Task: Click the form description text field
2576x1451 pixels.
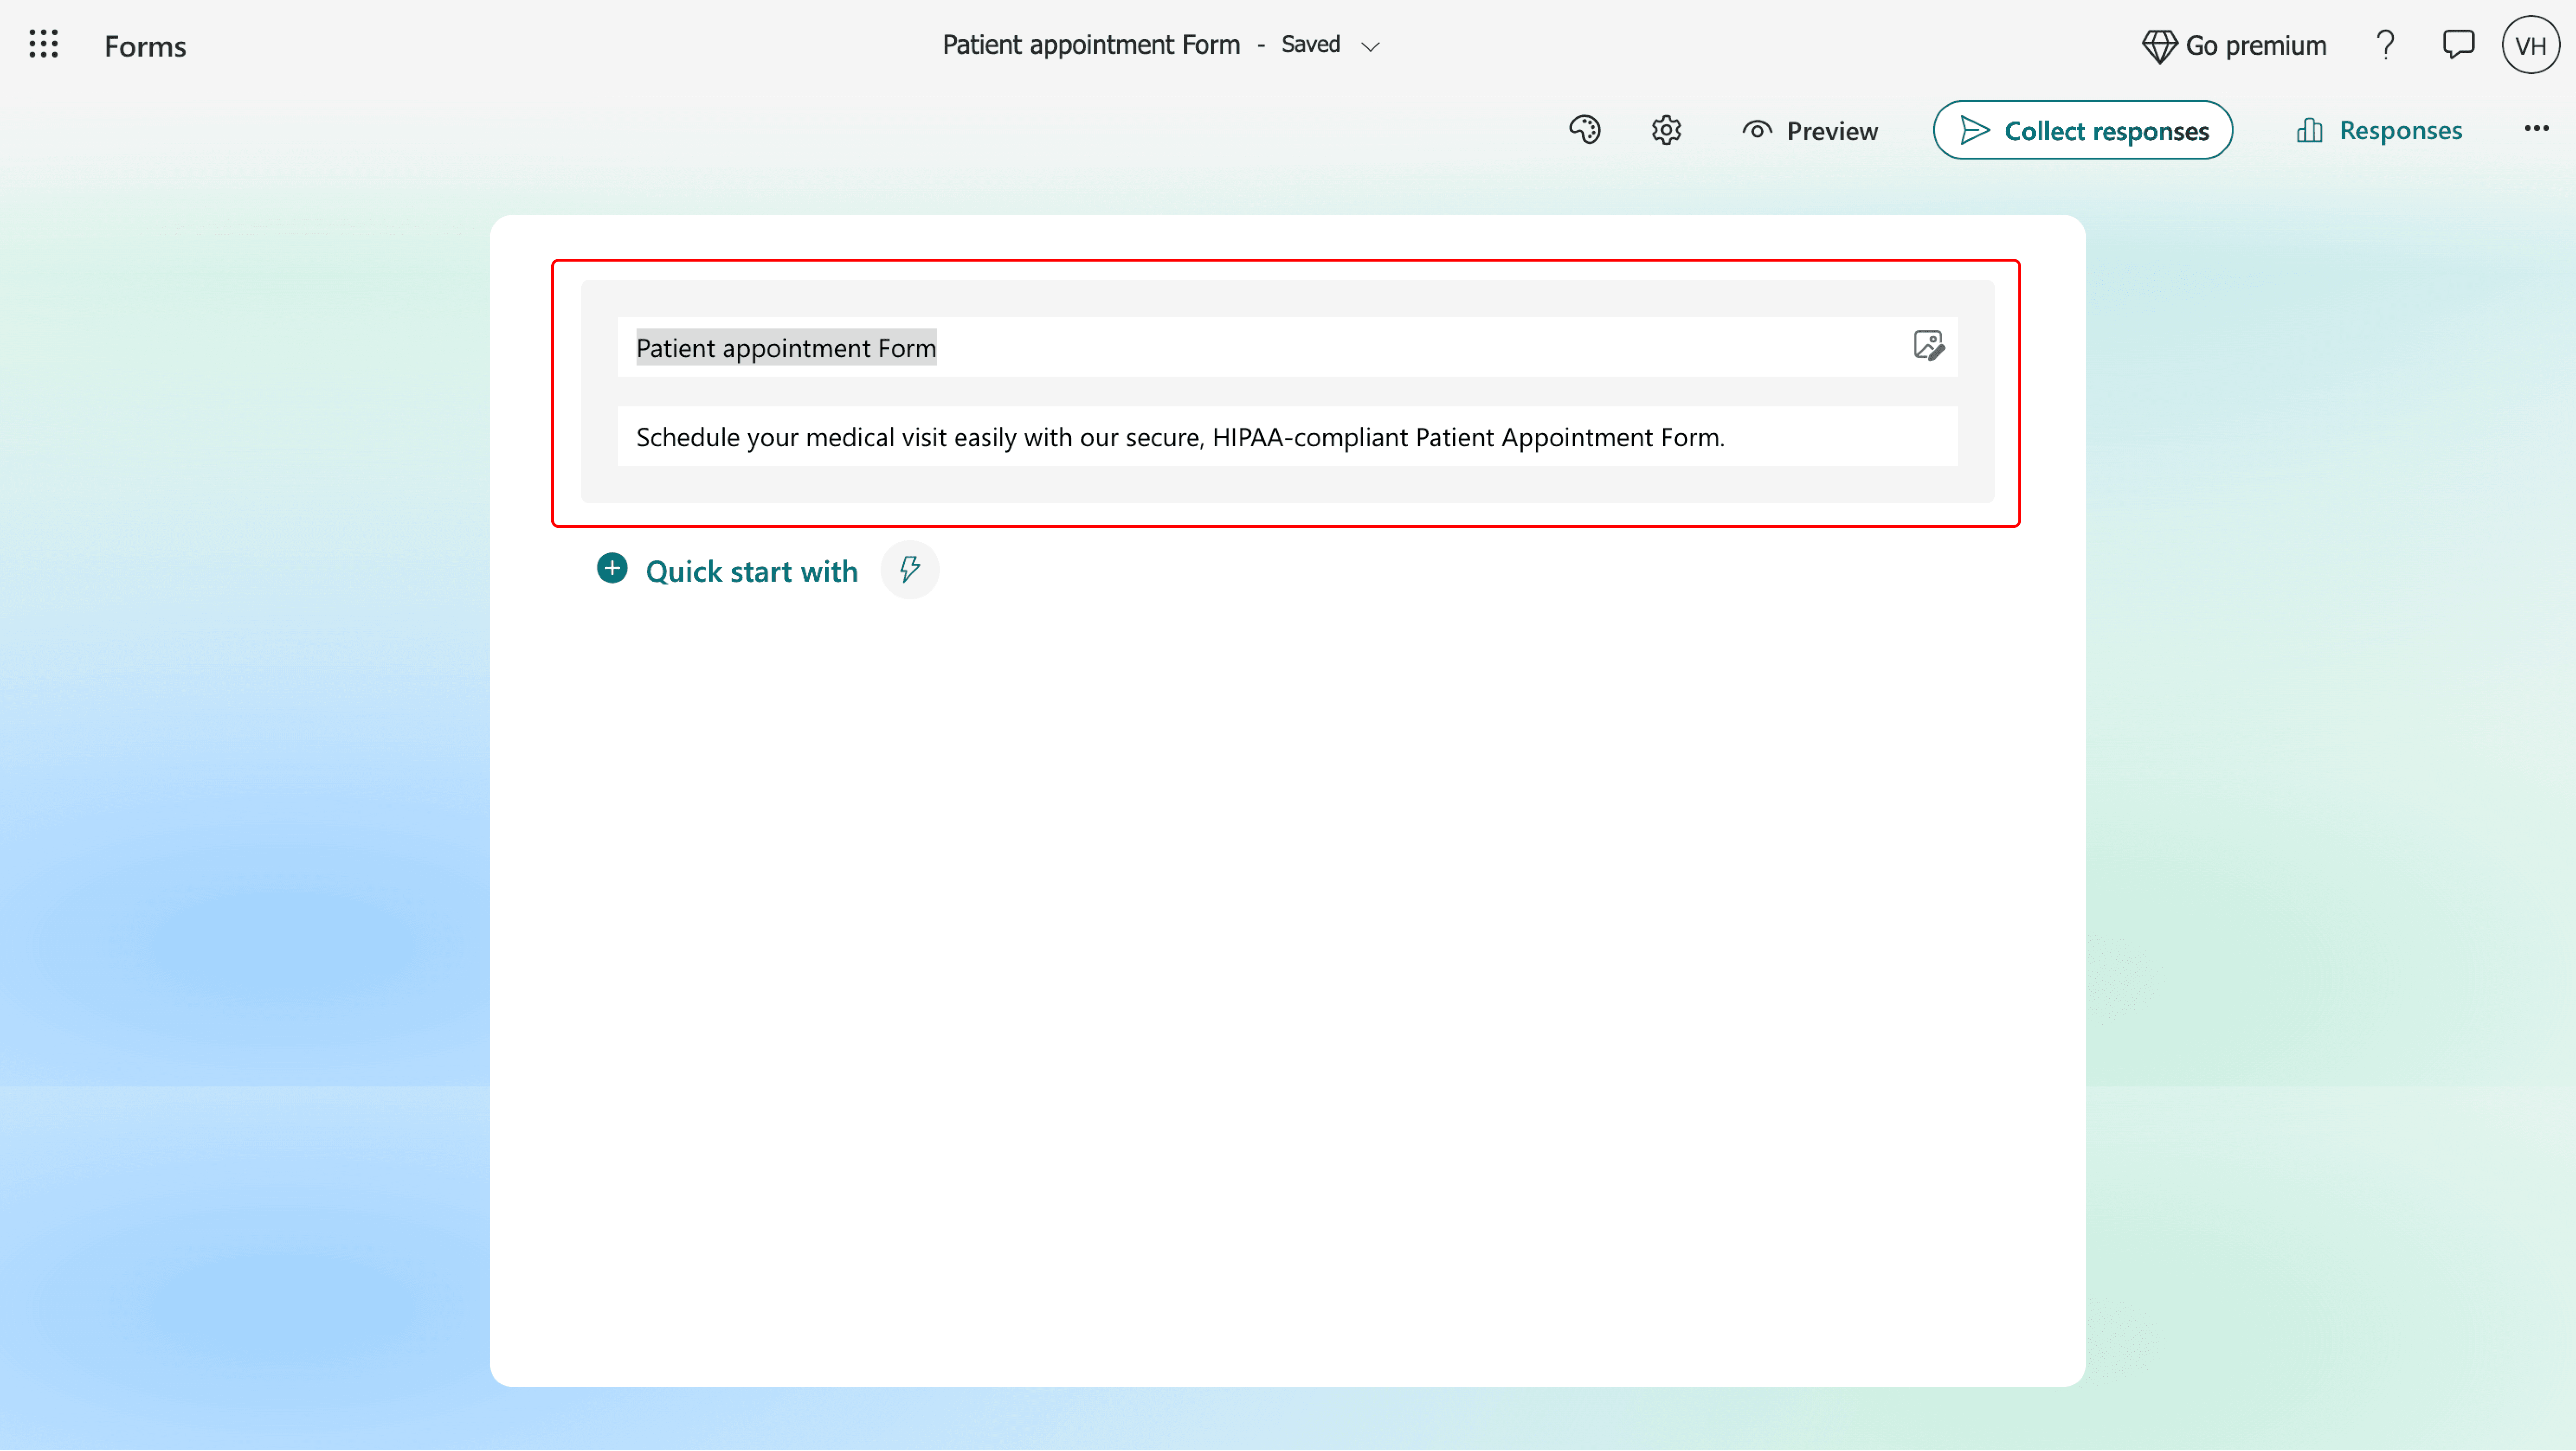Action: [x=1287, y=436]
